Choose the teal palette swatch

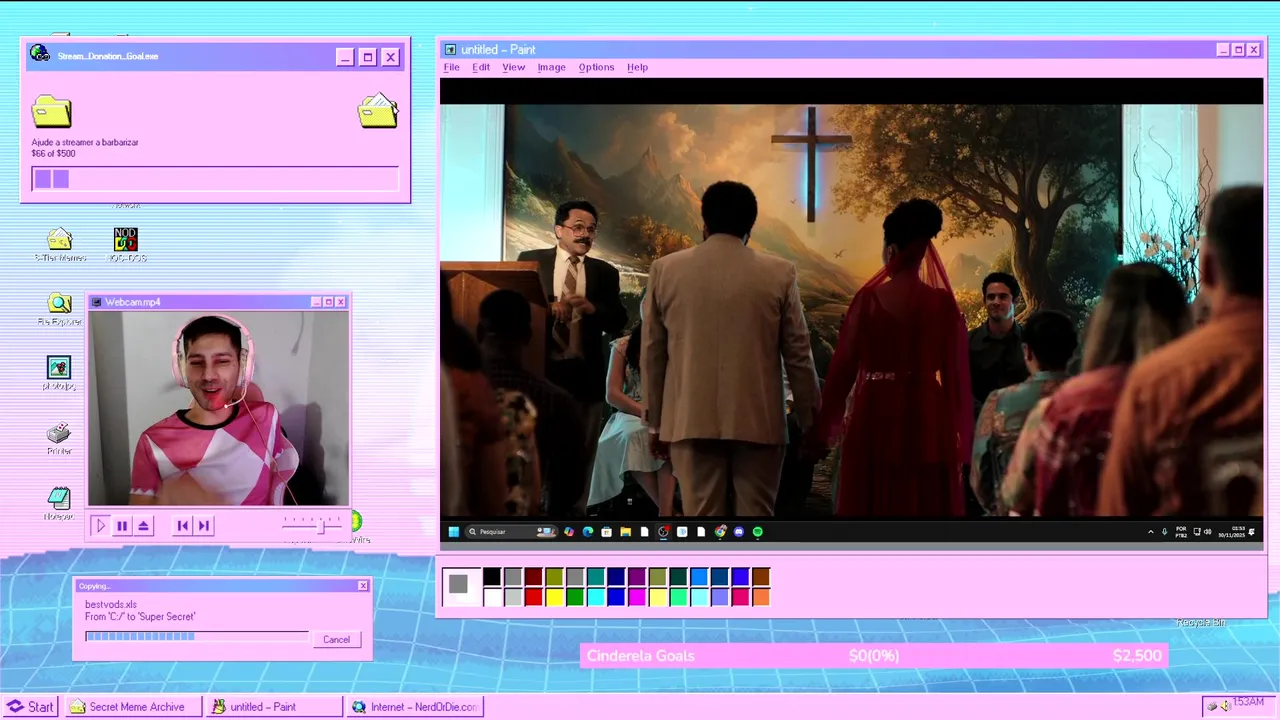[596, 577]
